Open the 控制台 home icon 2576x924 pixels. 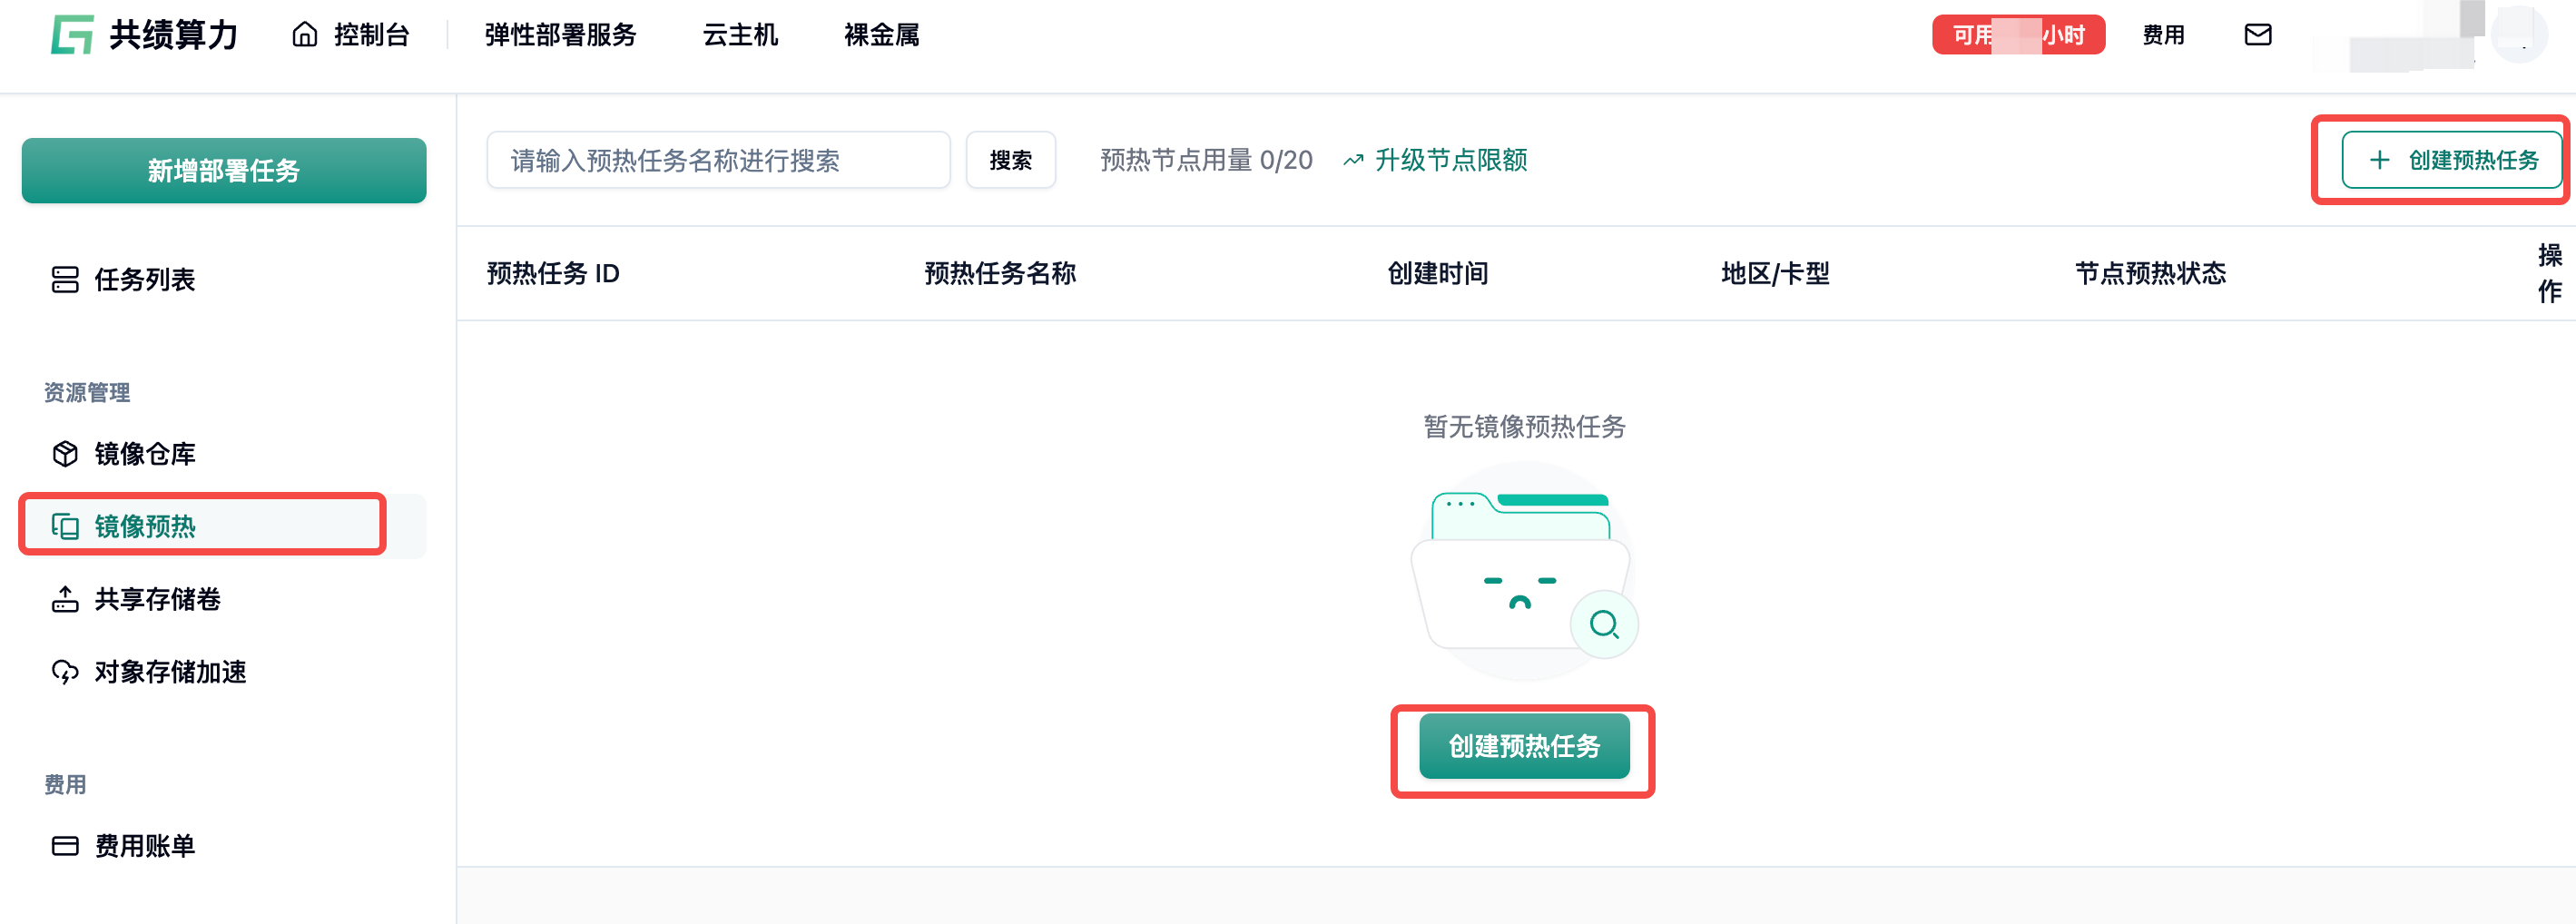pos(305,35)
